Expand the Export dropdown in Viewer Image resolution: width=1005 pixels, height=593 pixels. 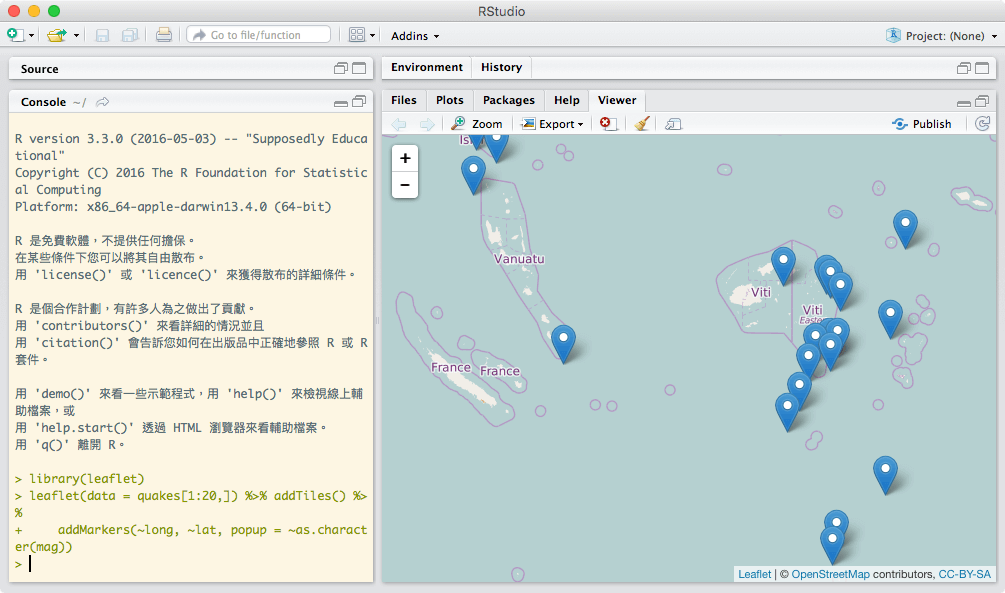(553, 124)
